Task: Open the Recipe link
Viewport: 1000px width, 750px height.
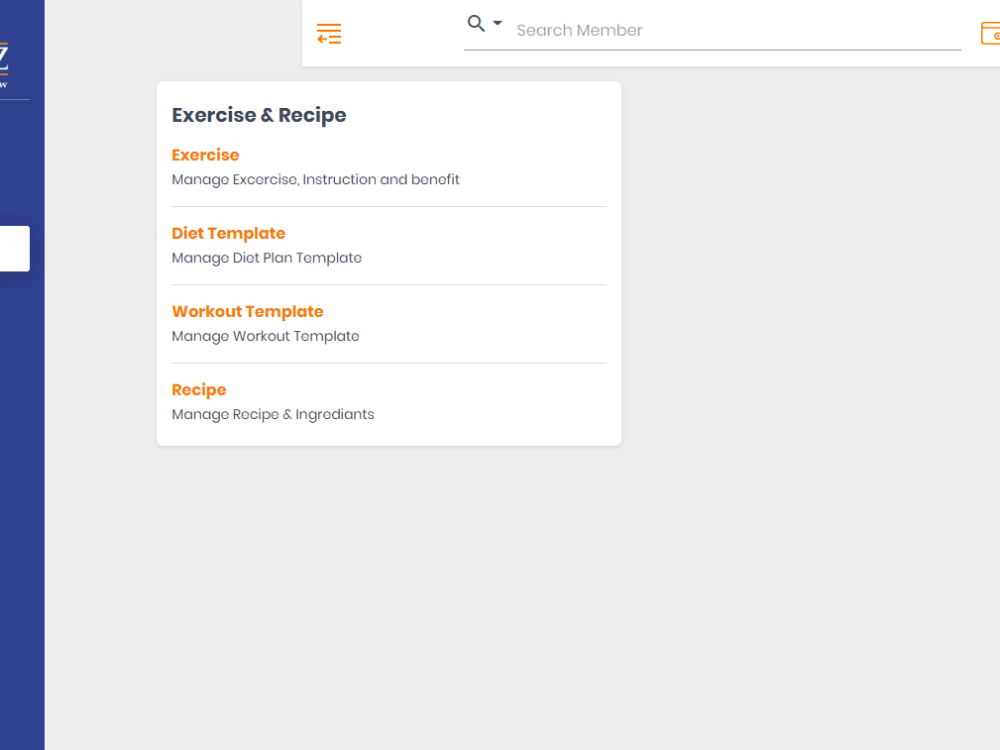Action: click(x=199, y=390)
